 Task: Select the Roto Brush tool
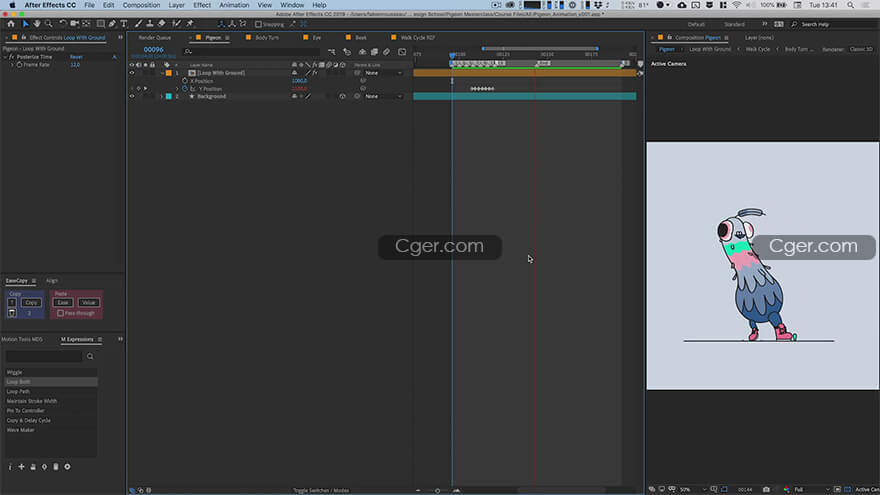click(176, 24)
